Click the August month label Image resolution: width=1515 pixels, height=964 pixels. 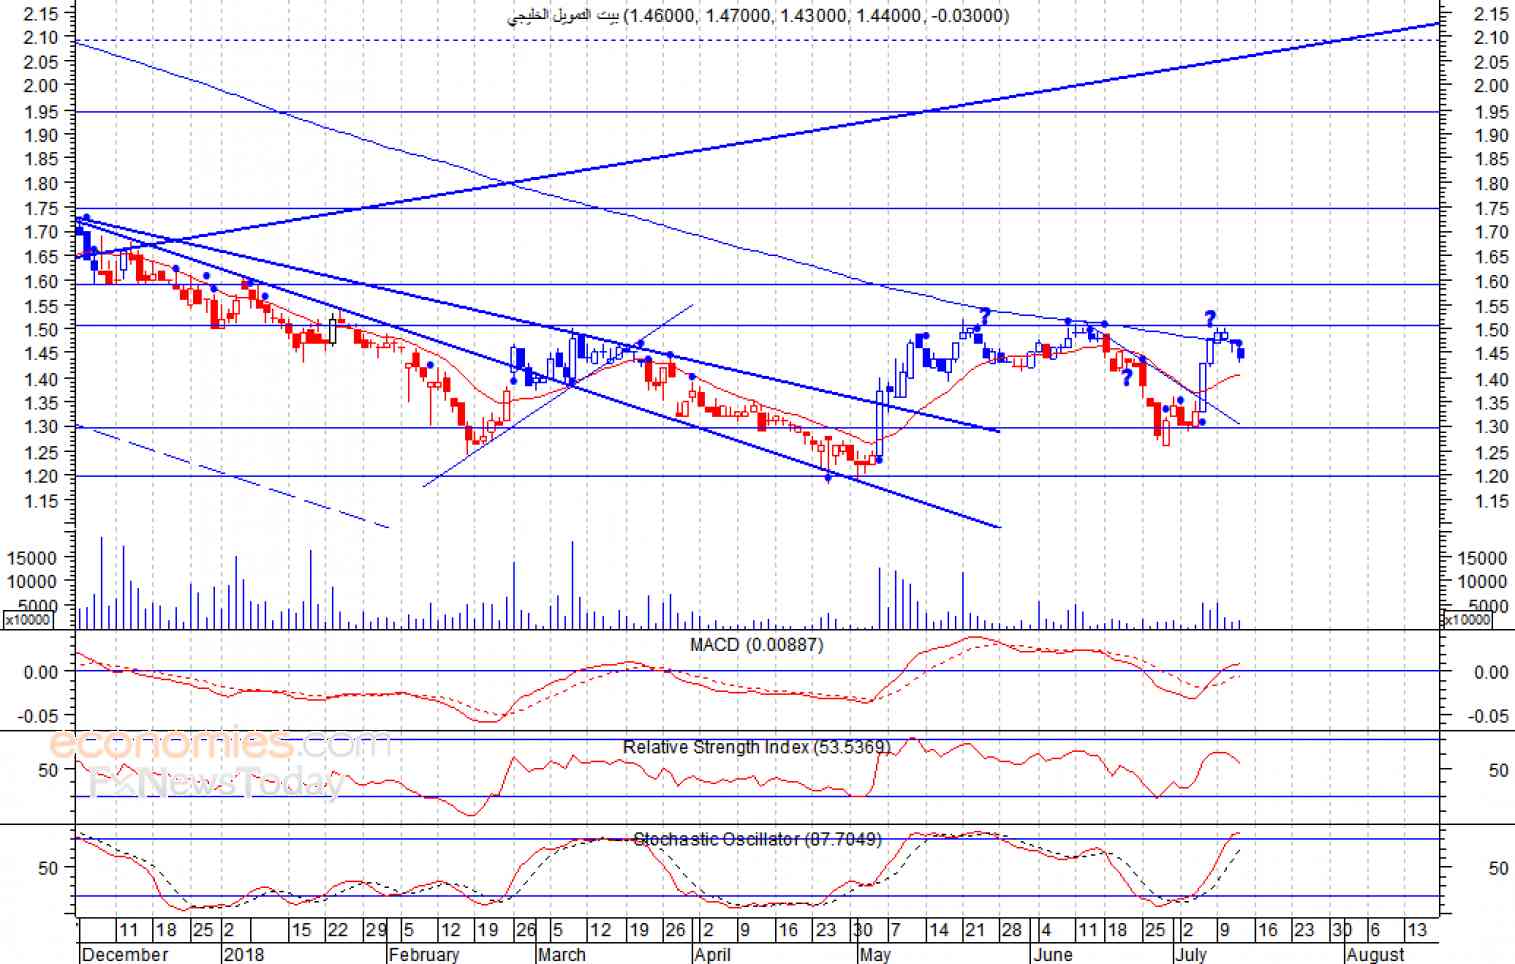(1375, 954)
